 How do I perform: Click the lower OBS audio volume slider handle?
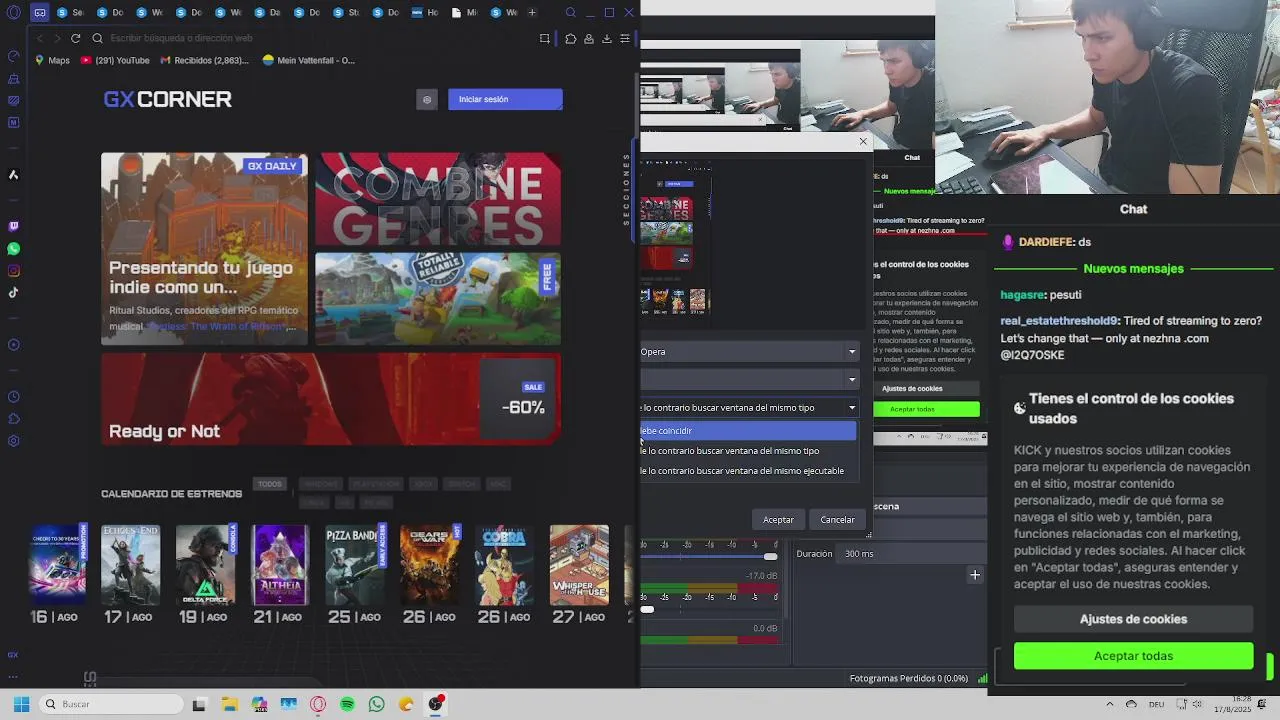[x=647, y=609]
